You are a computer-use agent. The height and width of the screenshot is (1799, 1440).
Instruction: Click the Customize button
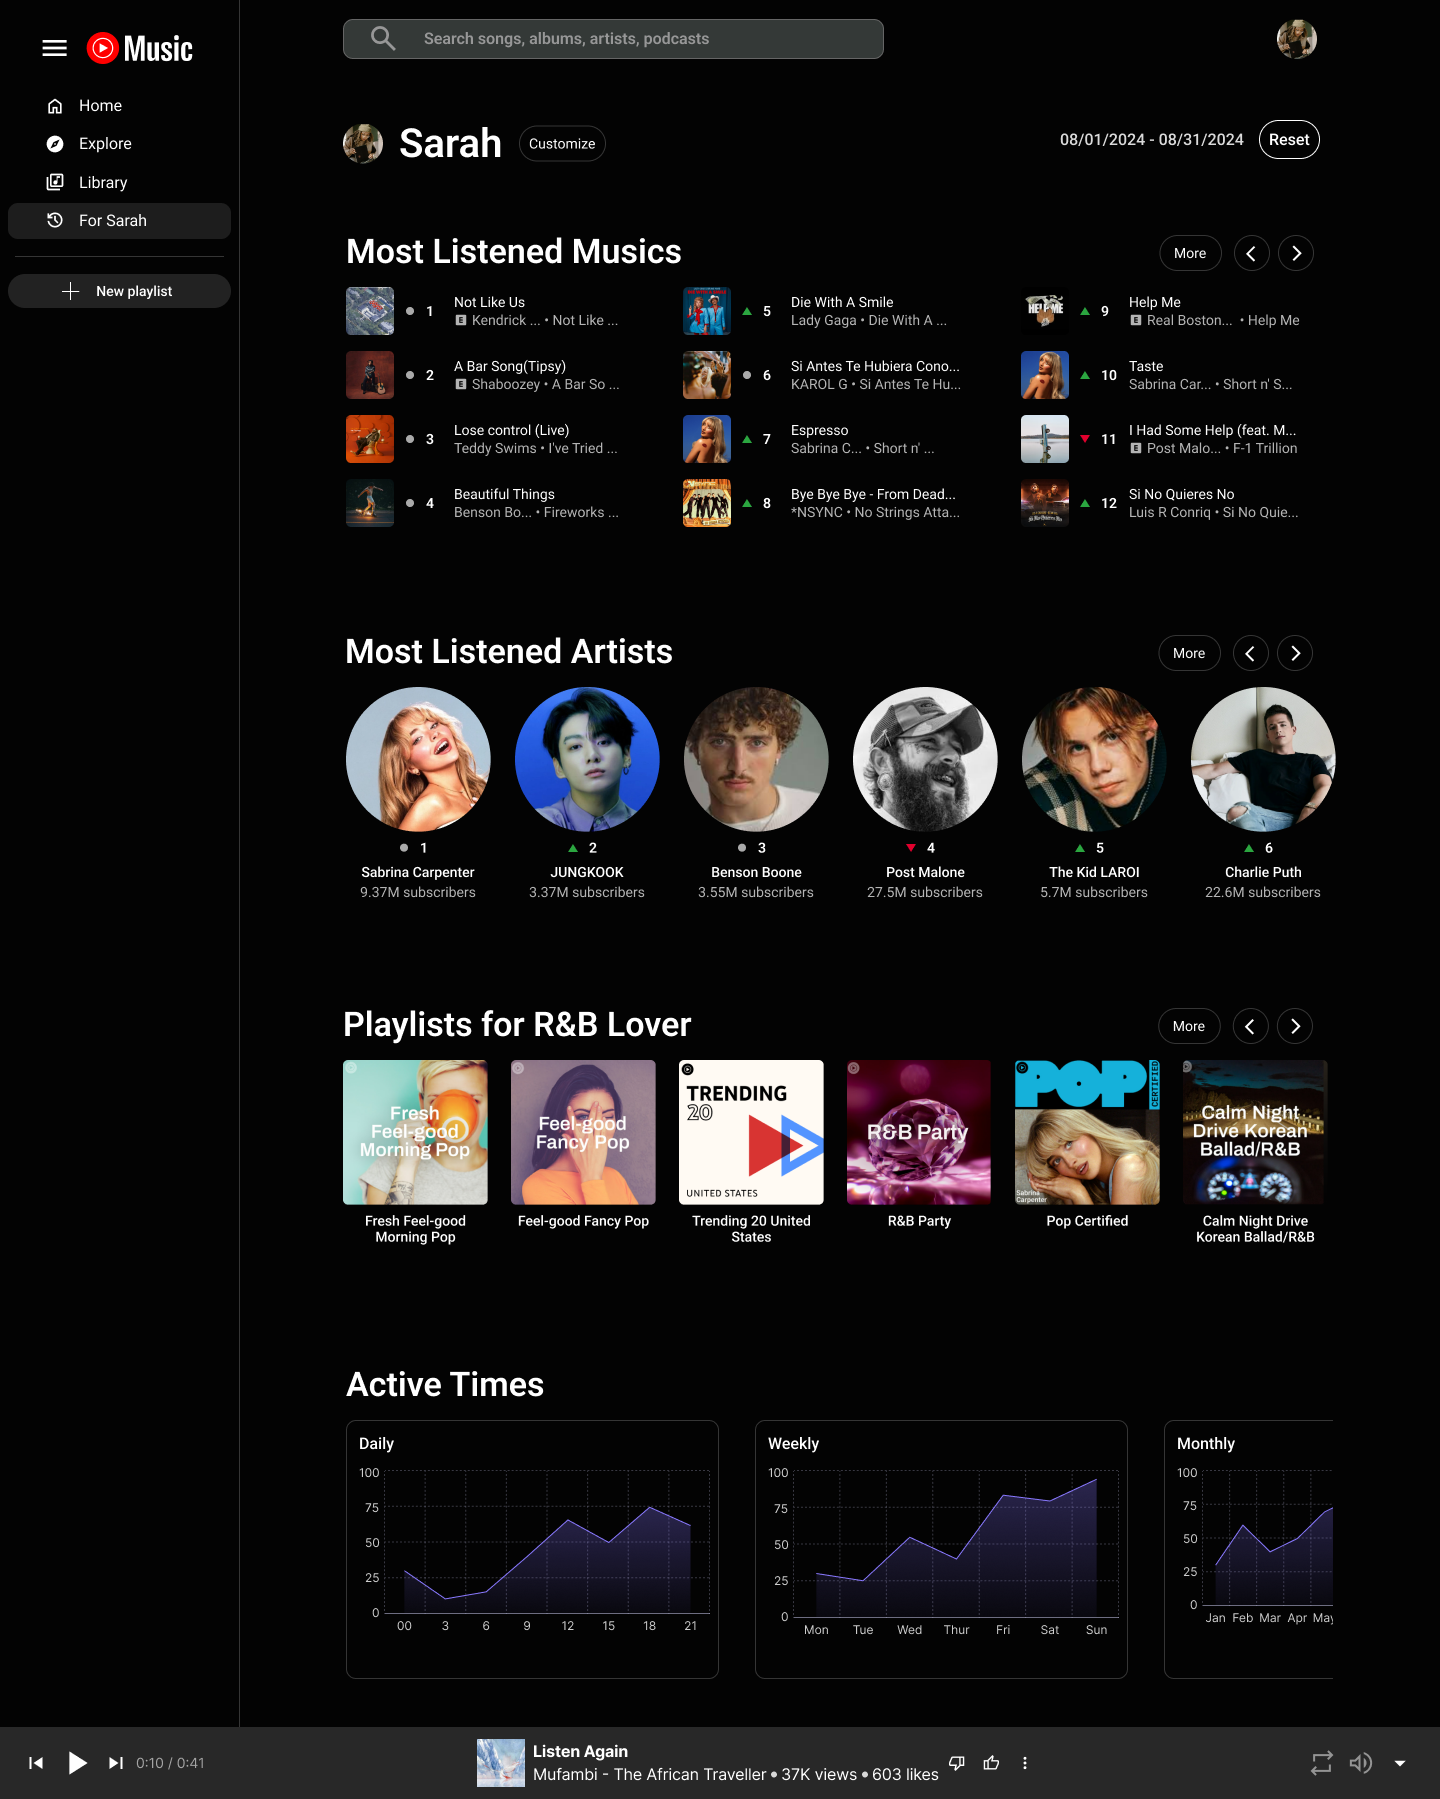[562, 143]
